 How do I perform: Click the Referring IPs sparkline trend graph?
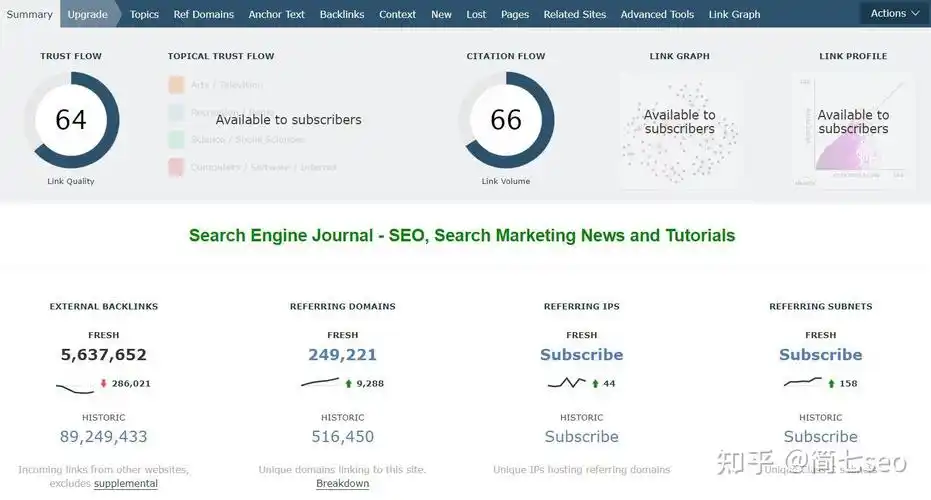click(566, 383)
